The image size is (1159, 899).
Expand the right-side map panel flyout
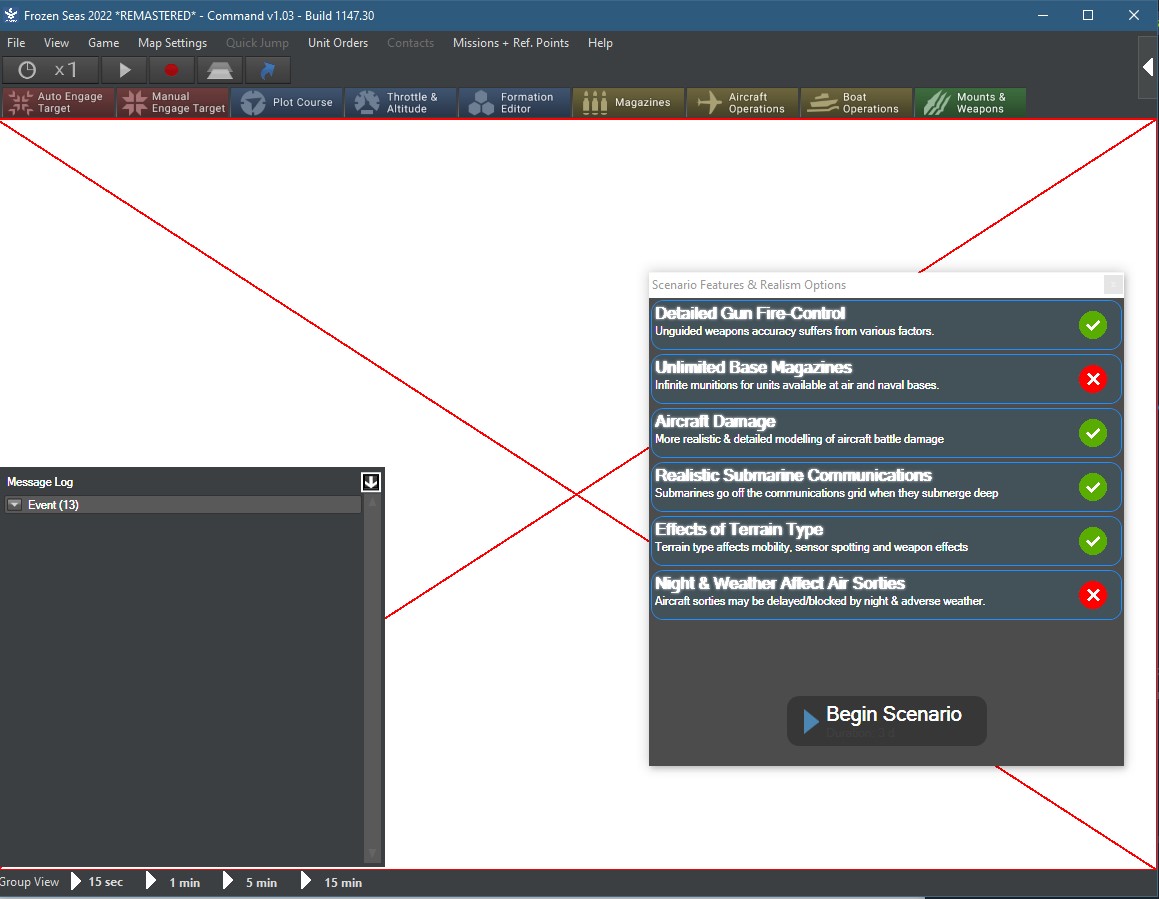1146,68
